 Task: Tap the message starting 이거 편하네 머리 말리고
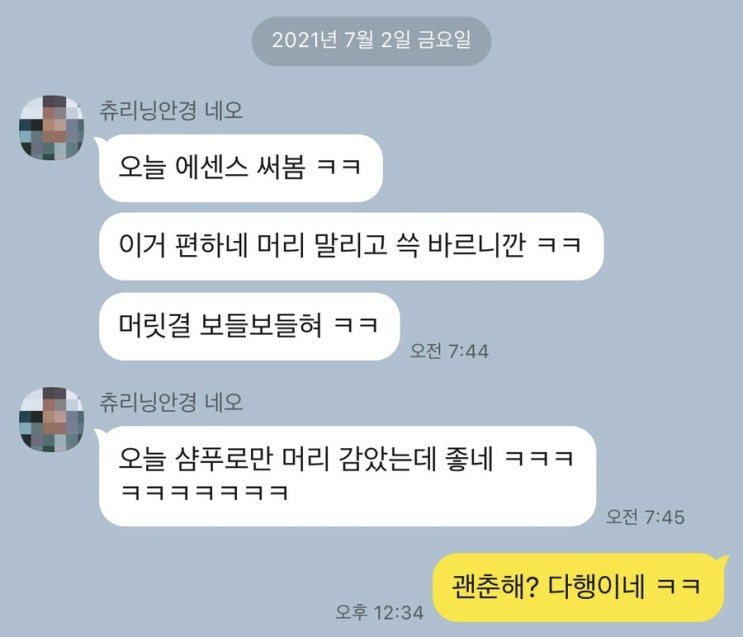(351, 246)
